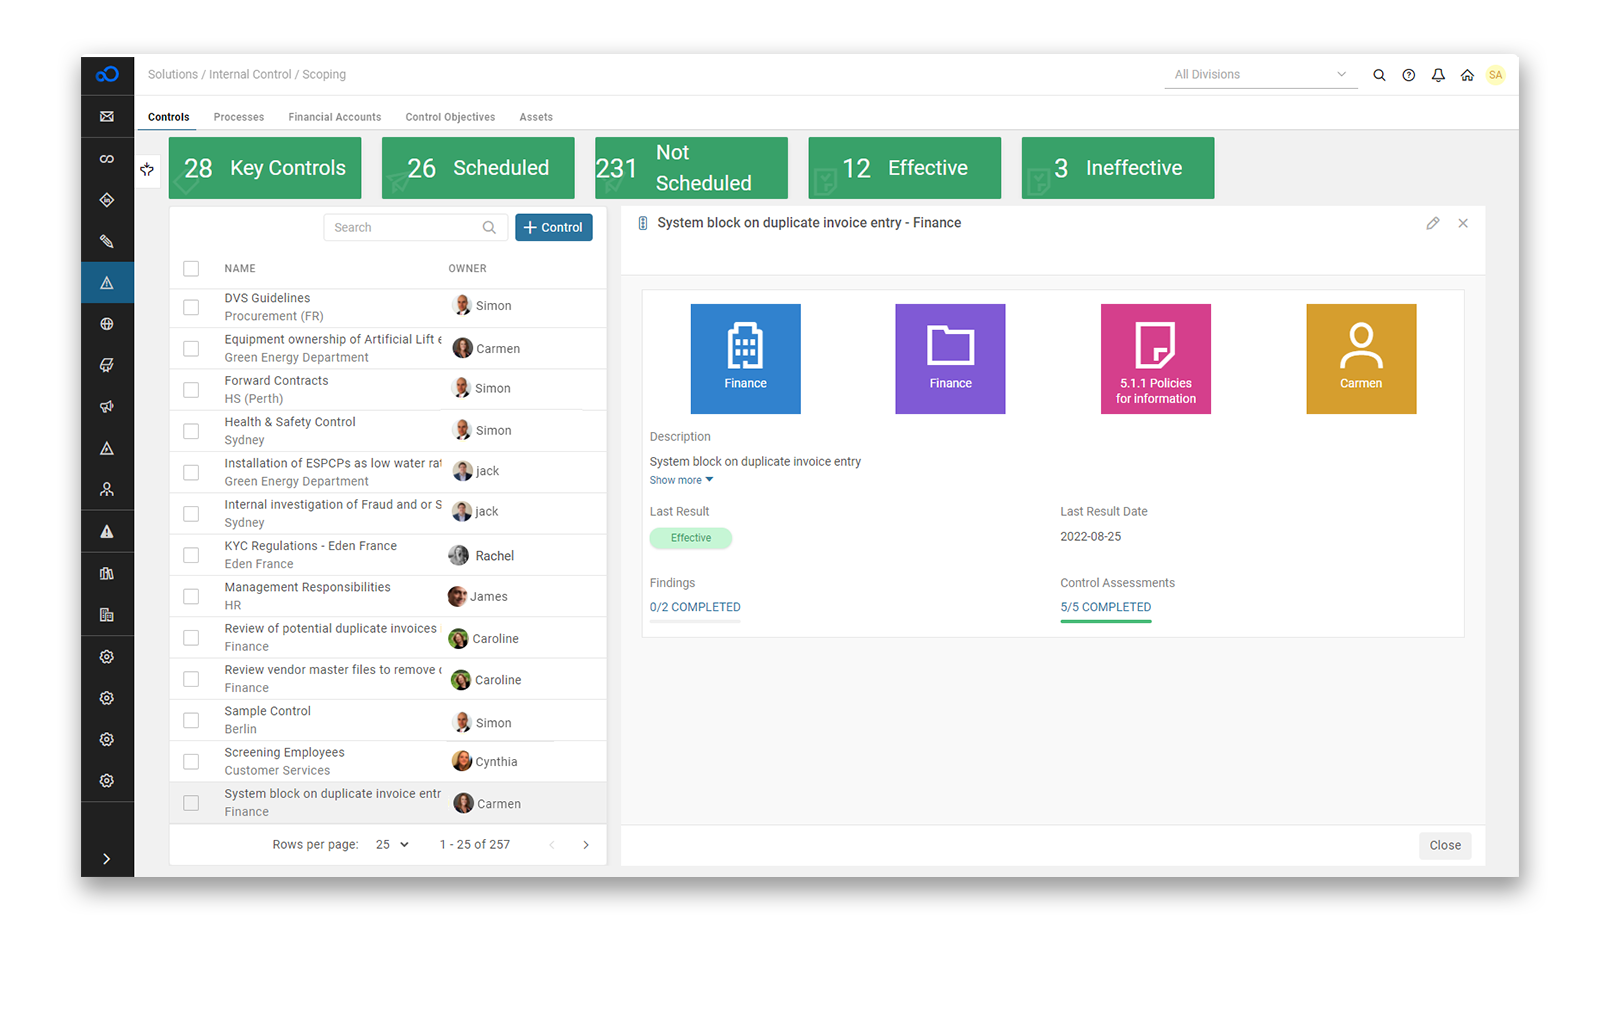Open the 5.1.1 Policies for information document tile
The height and width of the screenshot is (1022, 1600).
click(x=1155, y=358)
